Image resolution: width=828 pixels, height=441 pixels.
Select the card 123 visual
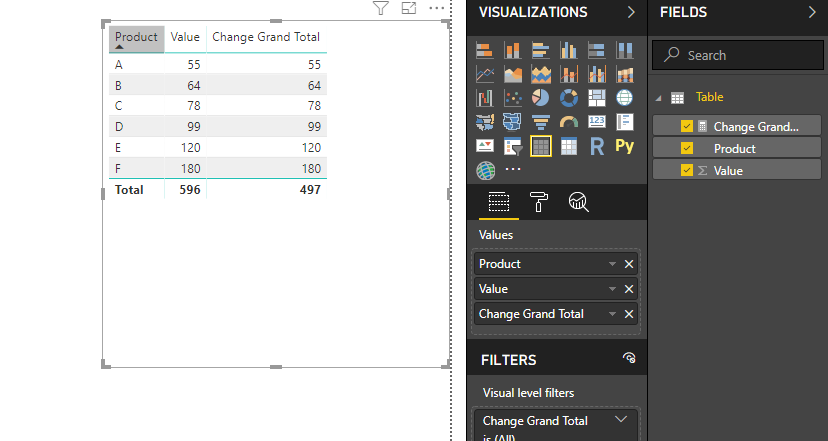point(597,122)
